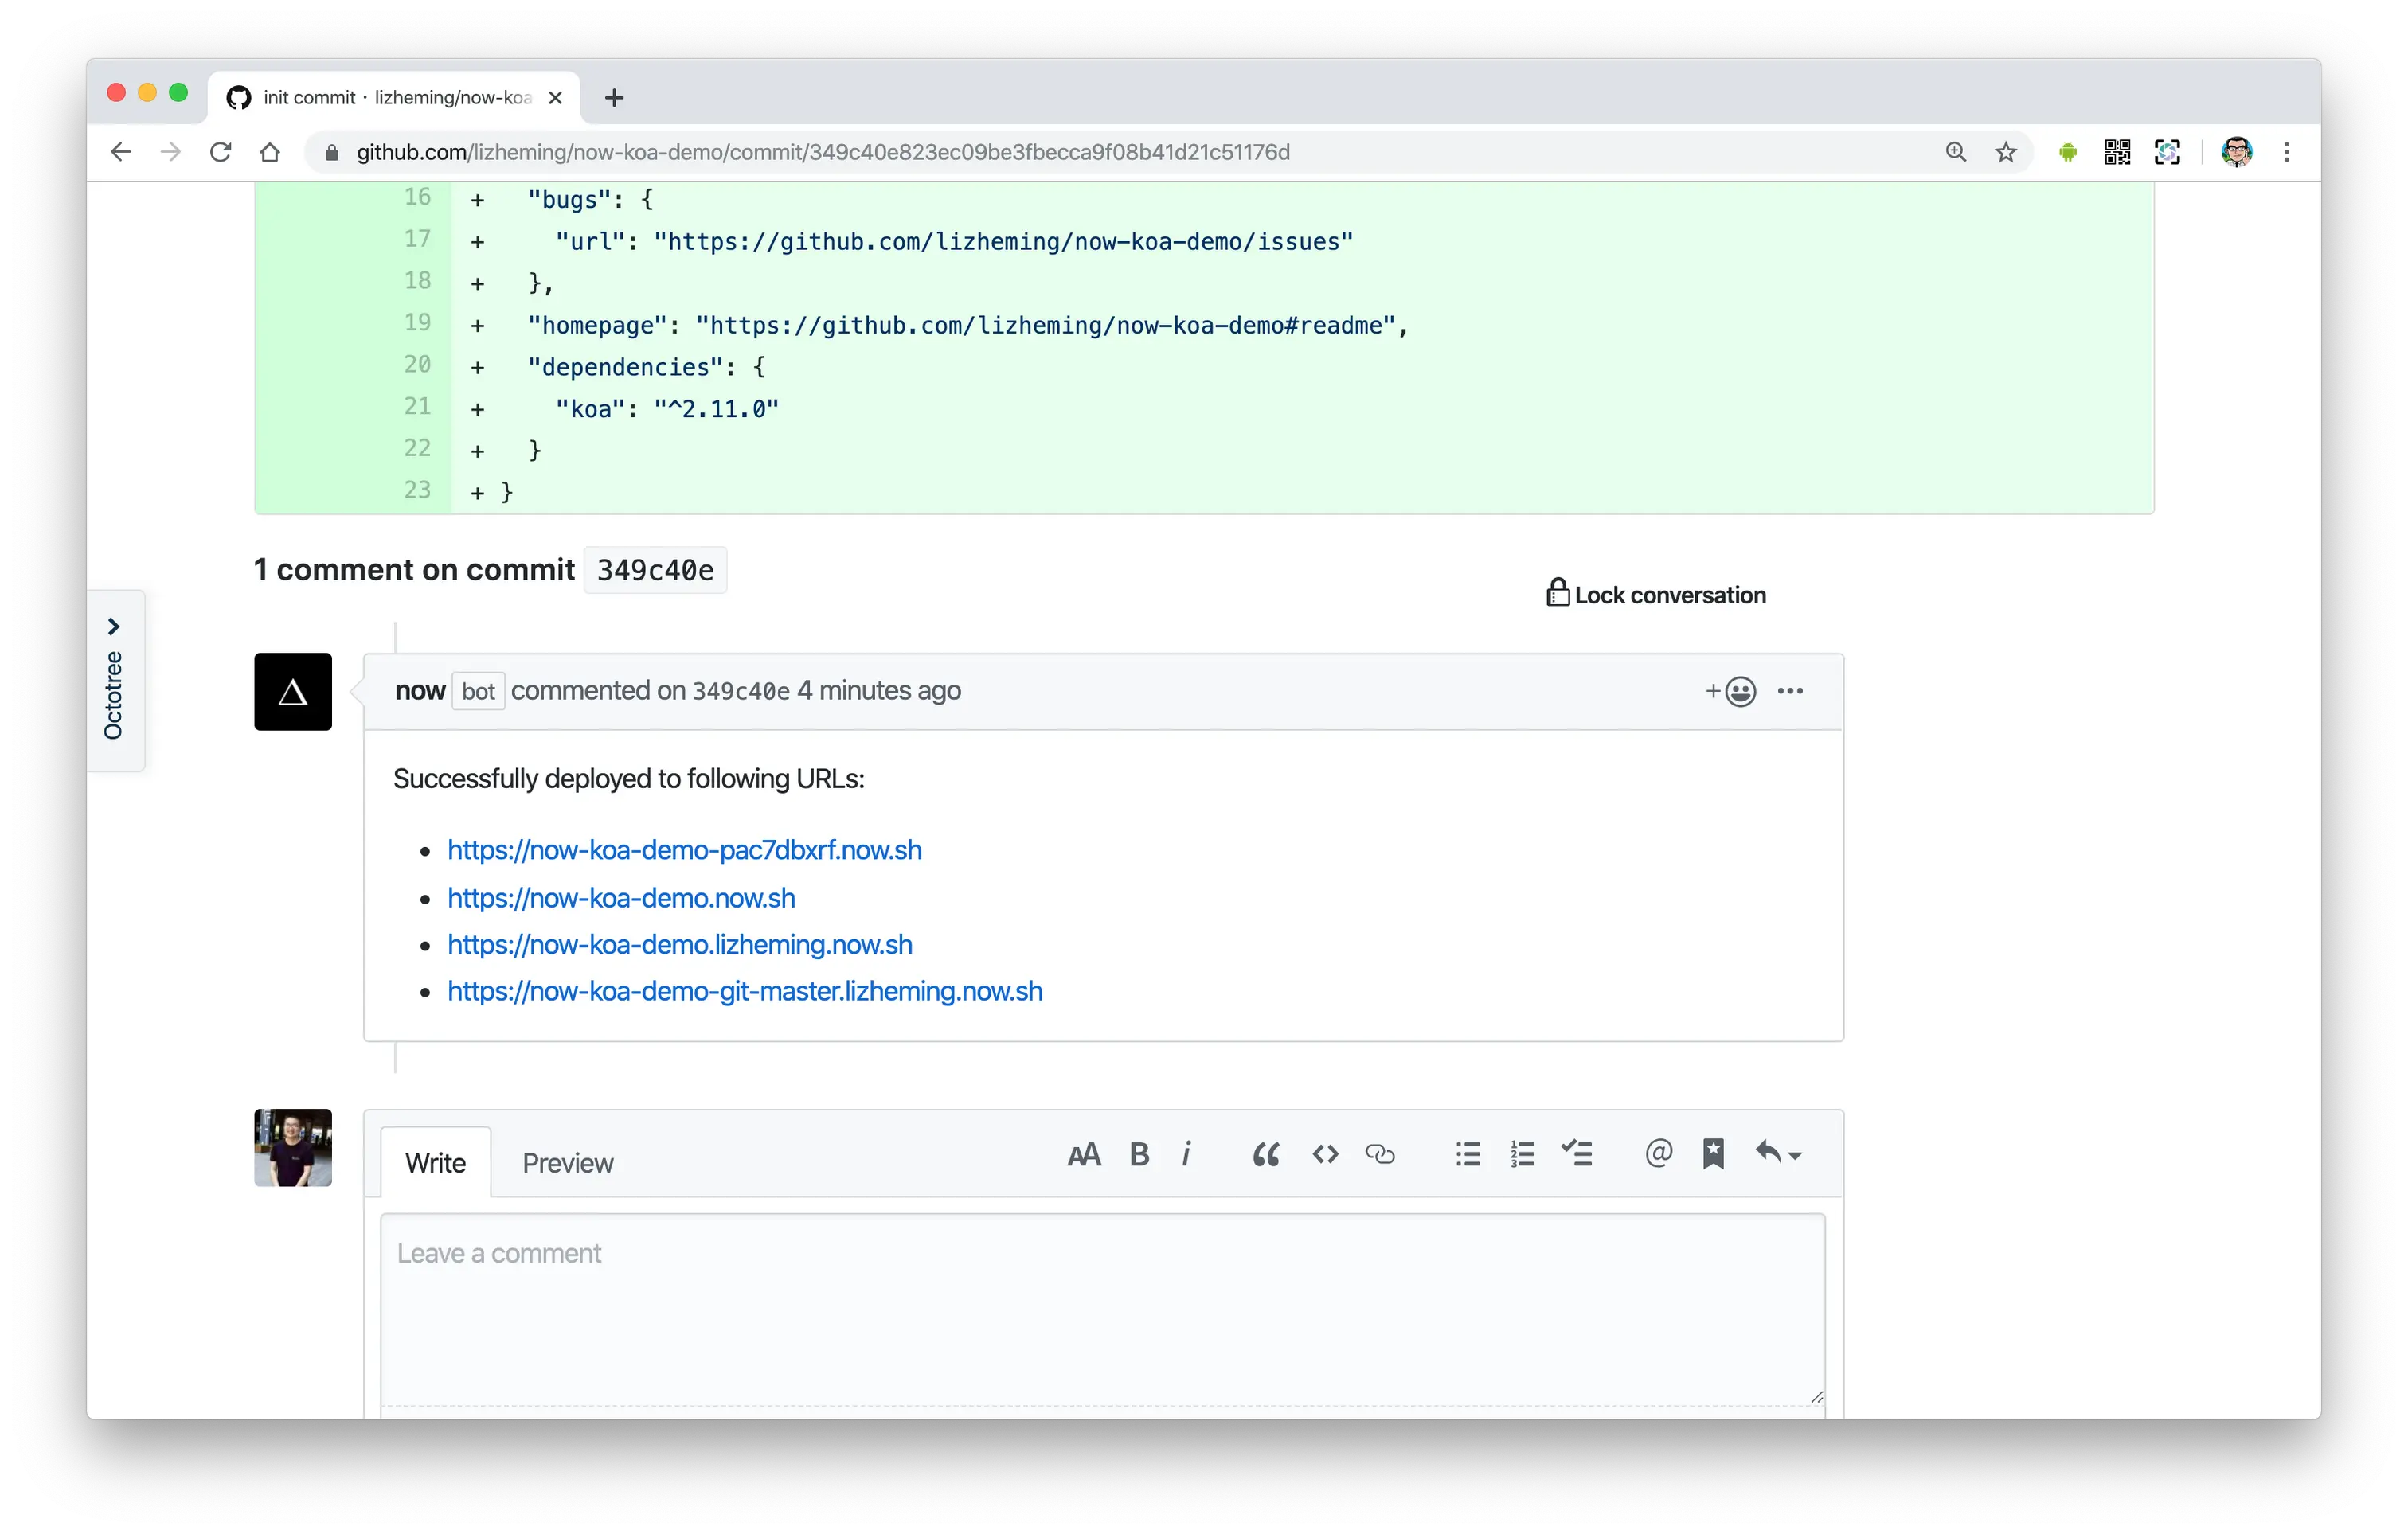Add a bulleted list
Screen dimensions: 2408x1534
[1467, 1155]
